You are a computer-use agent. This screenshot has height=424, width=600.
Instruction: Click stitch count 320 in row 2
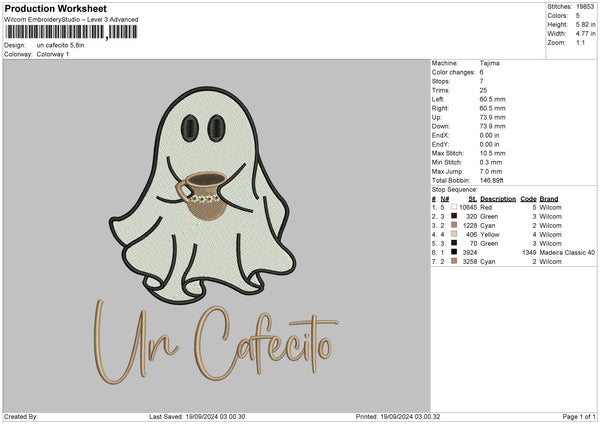point(471,217)
